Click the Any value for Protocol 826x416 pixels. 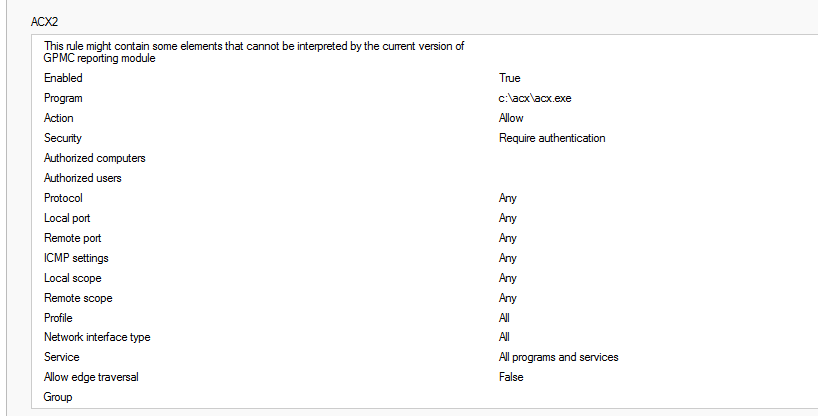(x=508, y=198)
